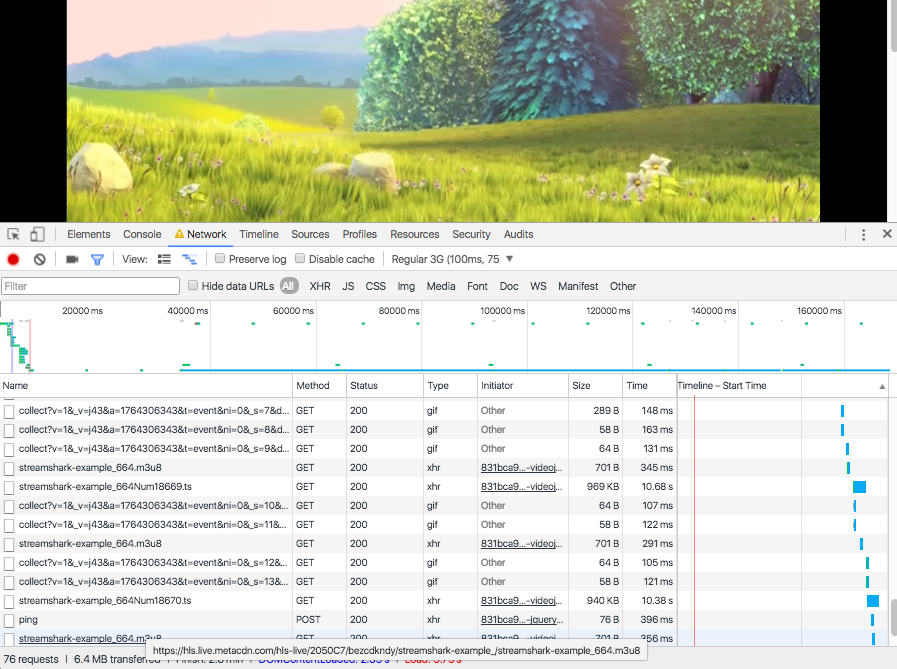The height and width of the screenshot is (669, 897).
Task: Filter requests by Other
Action: pyautogui.click(x=622, y=286)
